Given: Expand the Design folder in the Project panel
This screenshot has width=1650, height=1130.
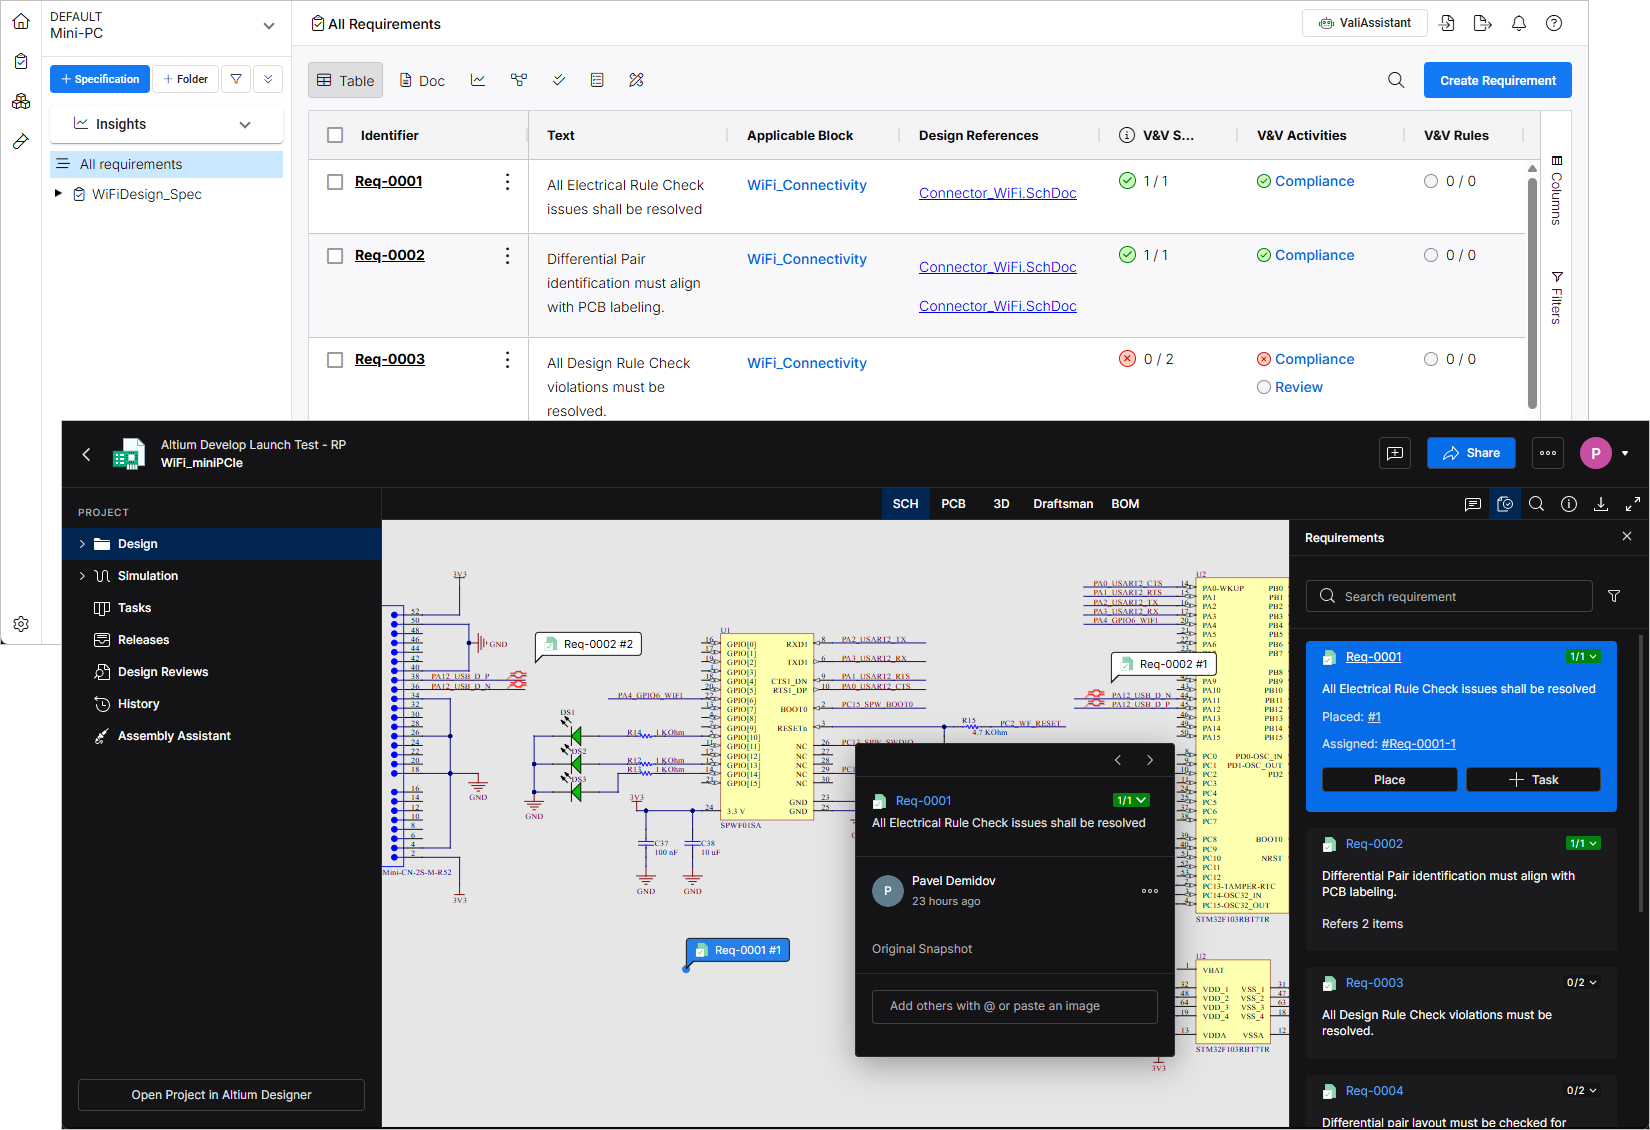Looking at the screenshot, I should pos(82,544).
